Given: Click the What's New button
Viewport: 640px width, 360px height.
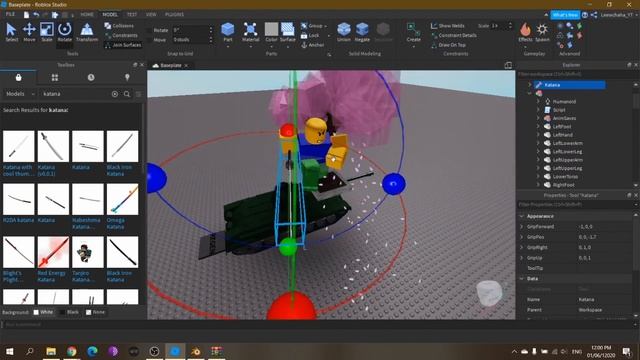Looking at the screenshot, I should [x=565, y=15].
